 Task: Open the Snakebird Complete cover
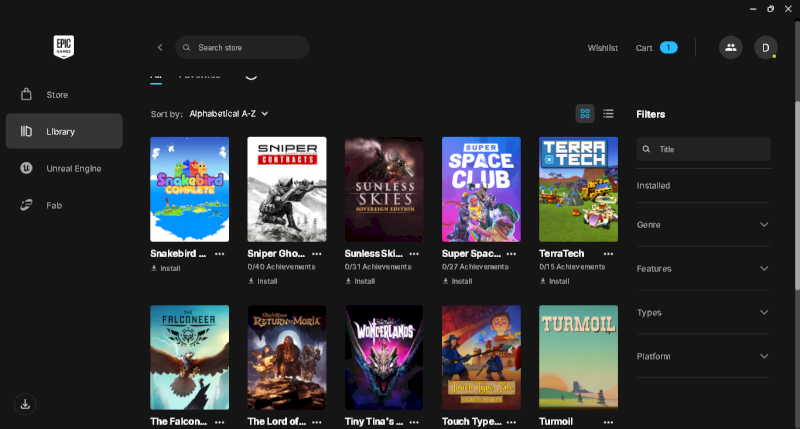[189, 189]
